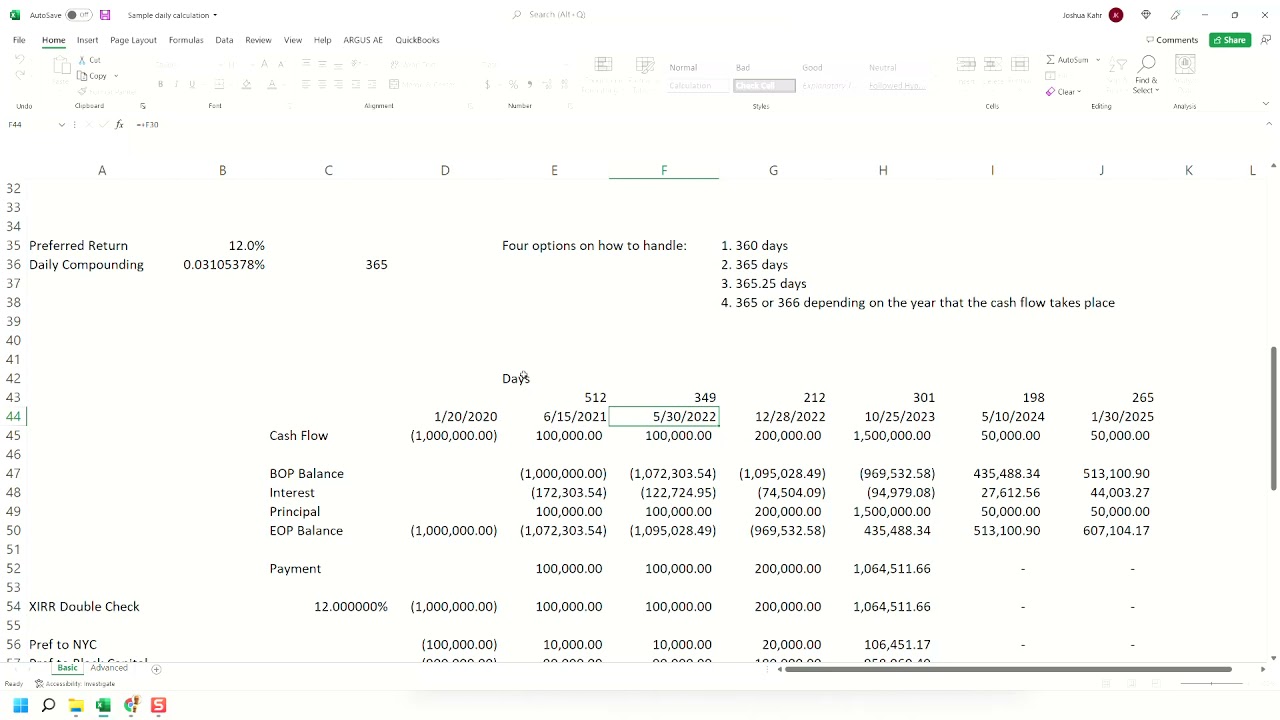Click the green Share button
1280x720 pixels.
[1230, 40]
